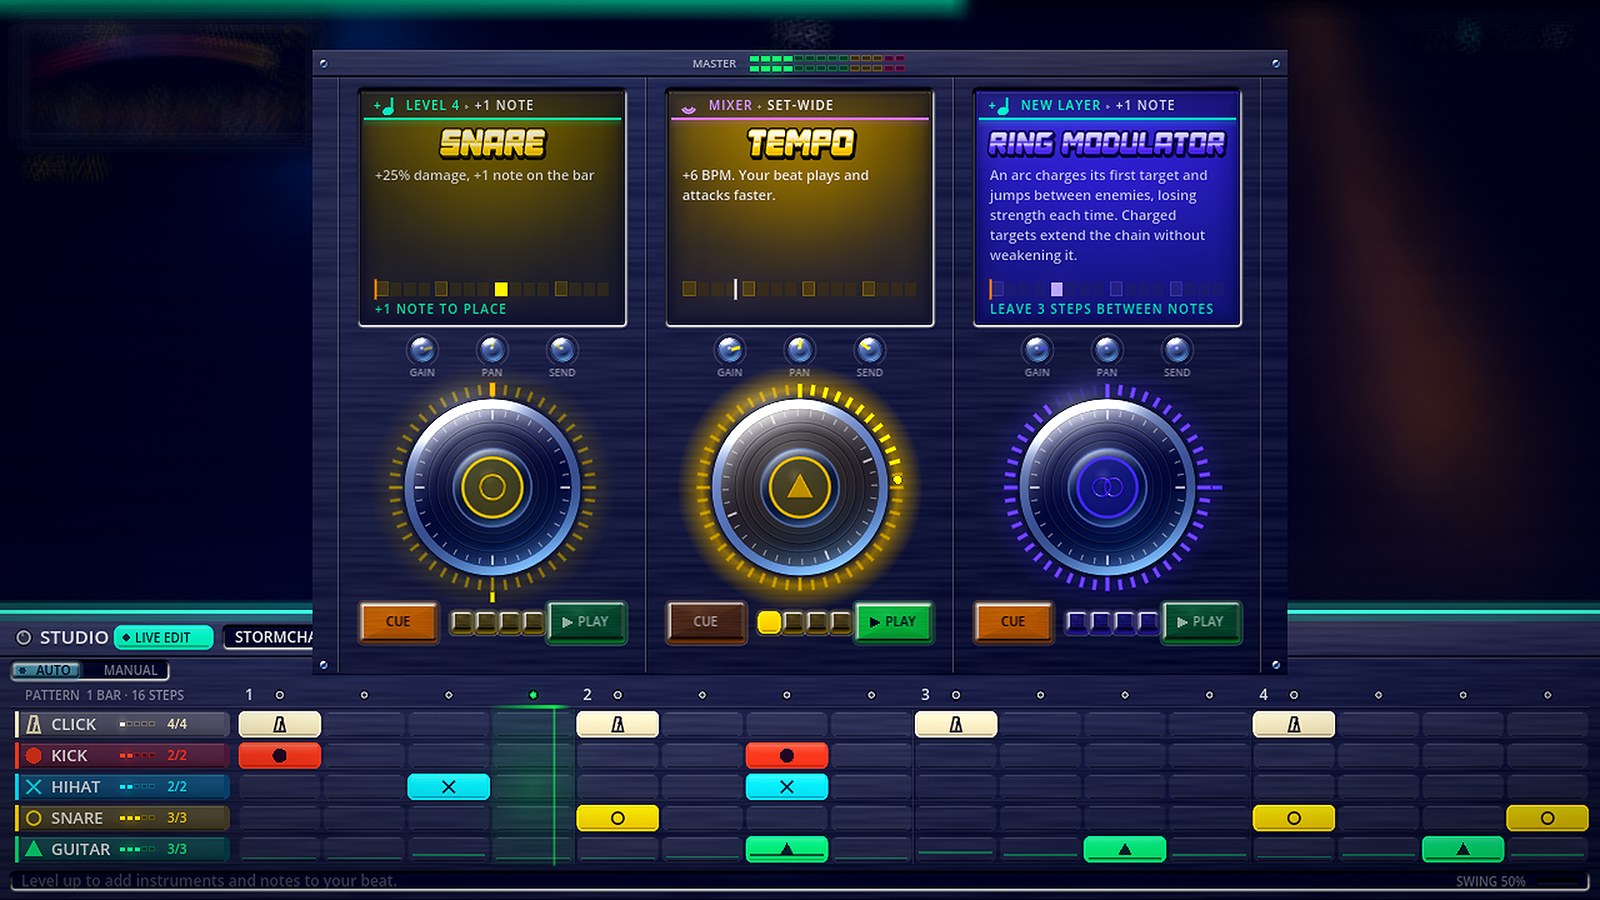Play the Tempo upgrade preview

(893, 621)
